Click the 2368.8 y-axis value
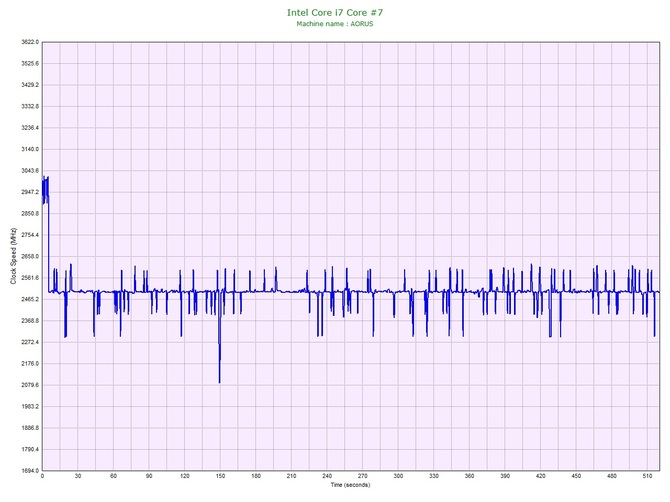Screen dimensions: 670x502 tap(30, 320)
